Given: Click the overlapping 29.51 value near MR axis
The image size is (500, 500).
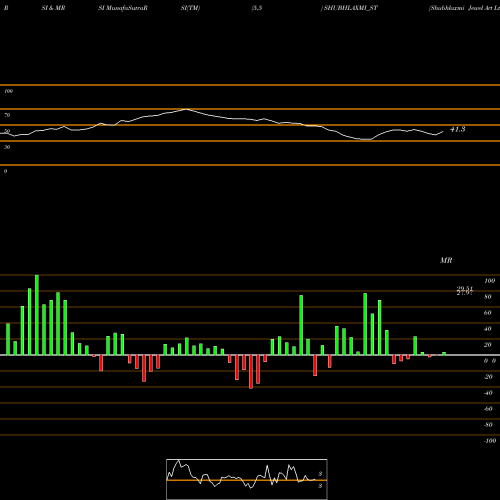Looking at the screenshot, I should (465, 289).
